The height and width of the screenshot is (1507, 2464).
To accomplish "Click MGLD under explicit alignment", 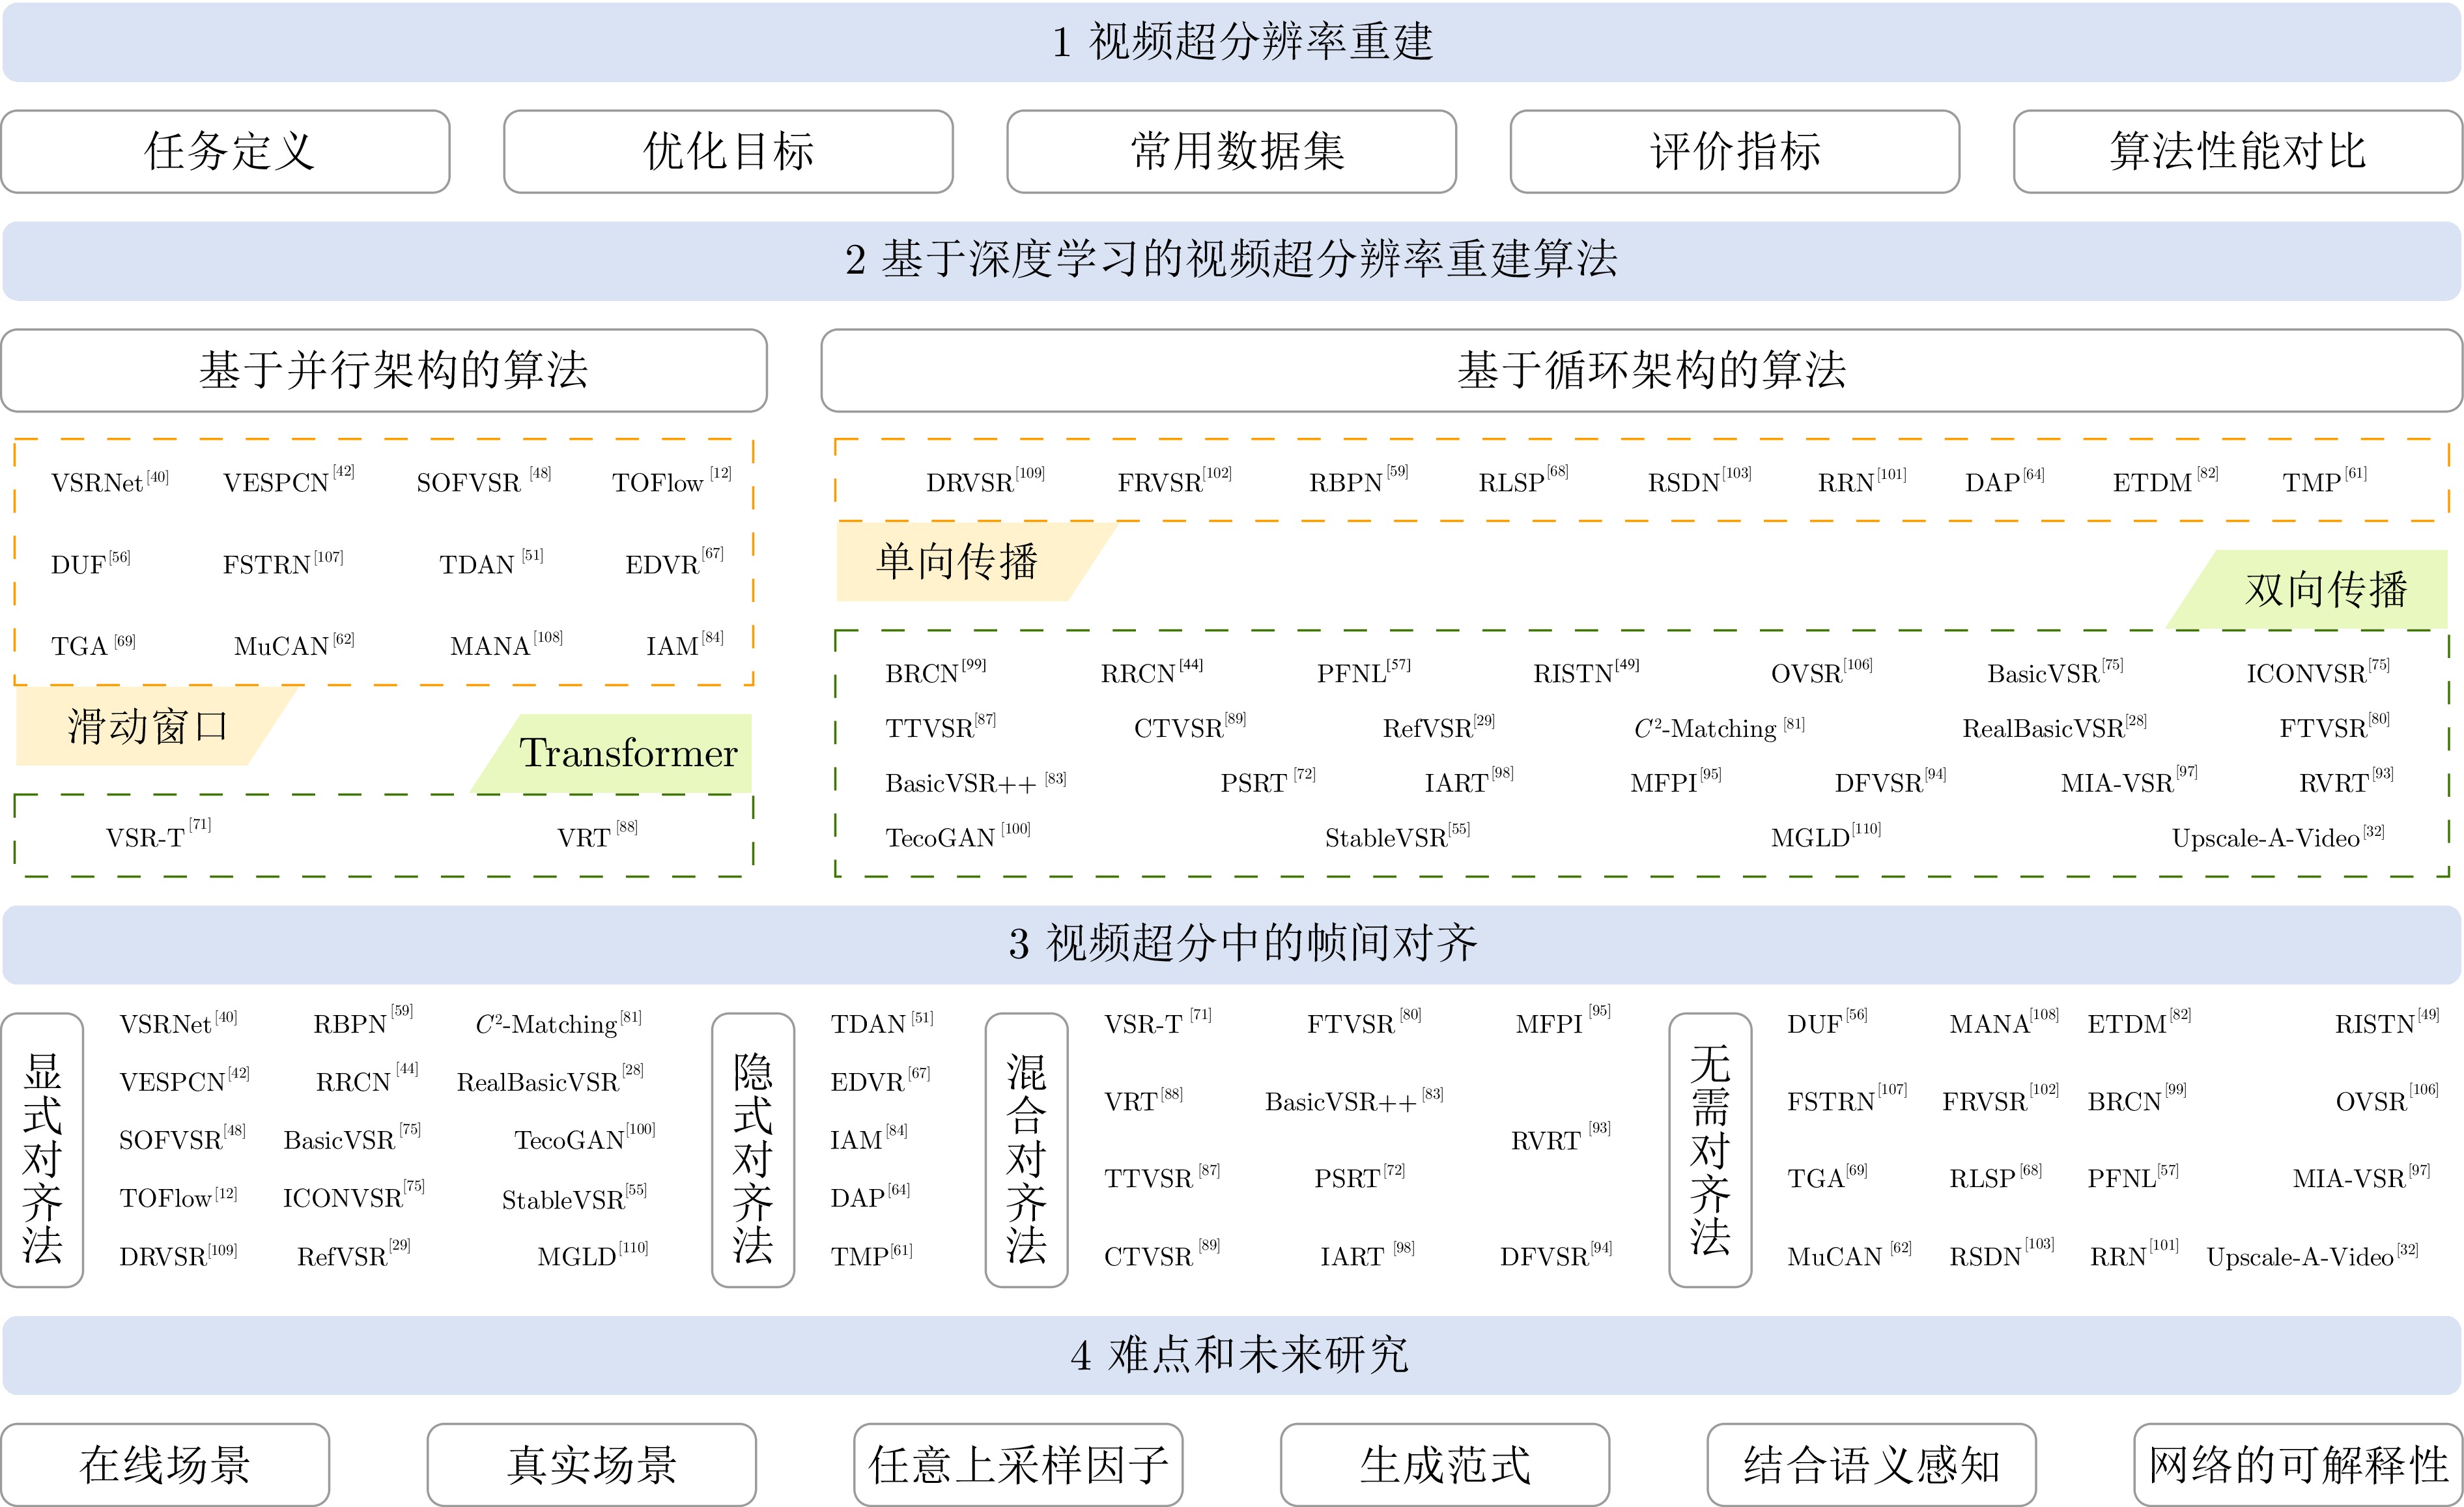I will [x=593, y=1255].
